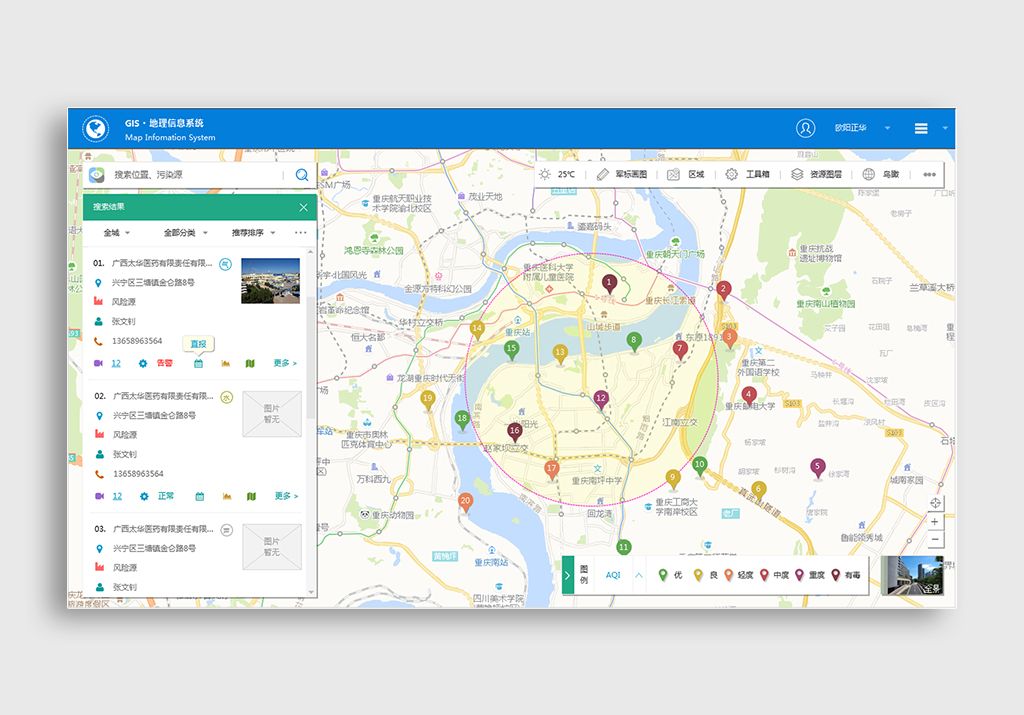Viewport: 1024px width, 715px height.
Task: Collapse the 图例 legend bar with green arrow
Action: (568, 575)
